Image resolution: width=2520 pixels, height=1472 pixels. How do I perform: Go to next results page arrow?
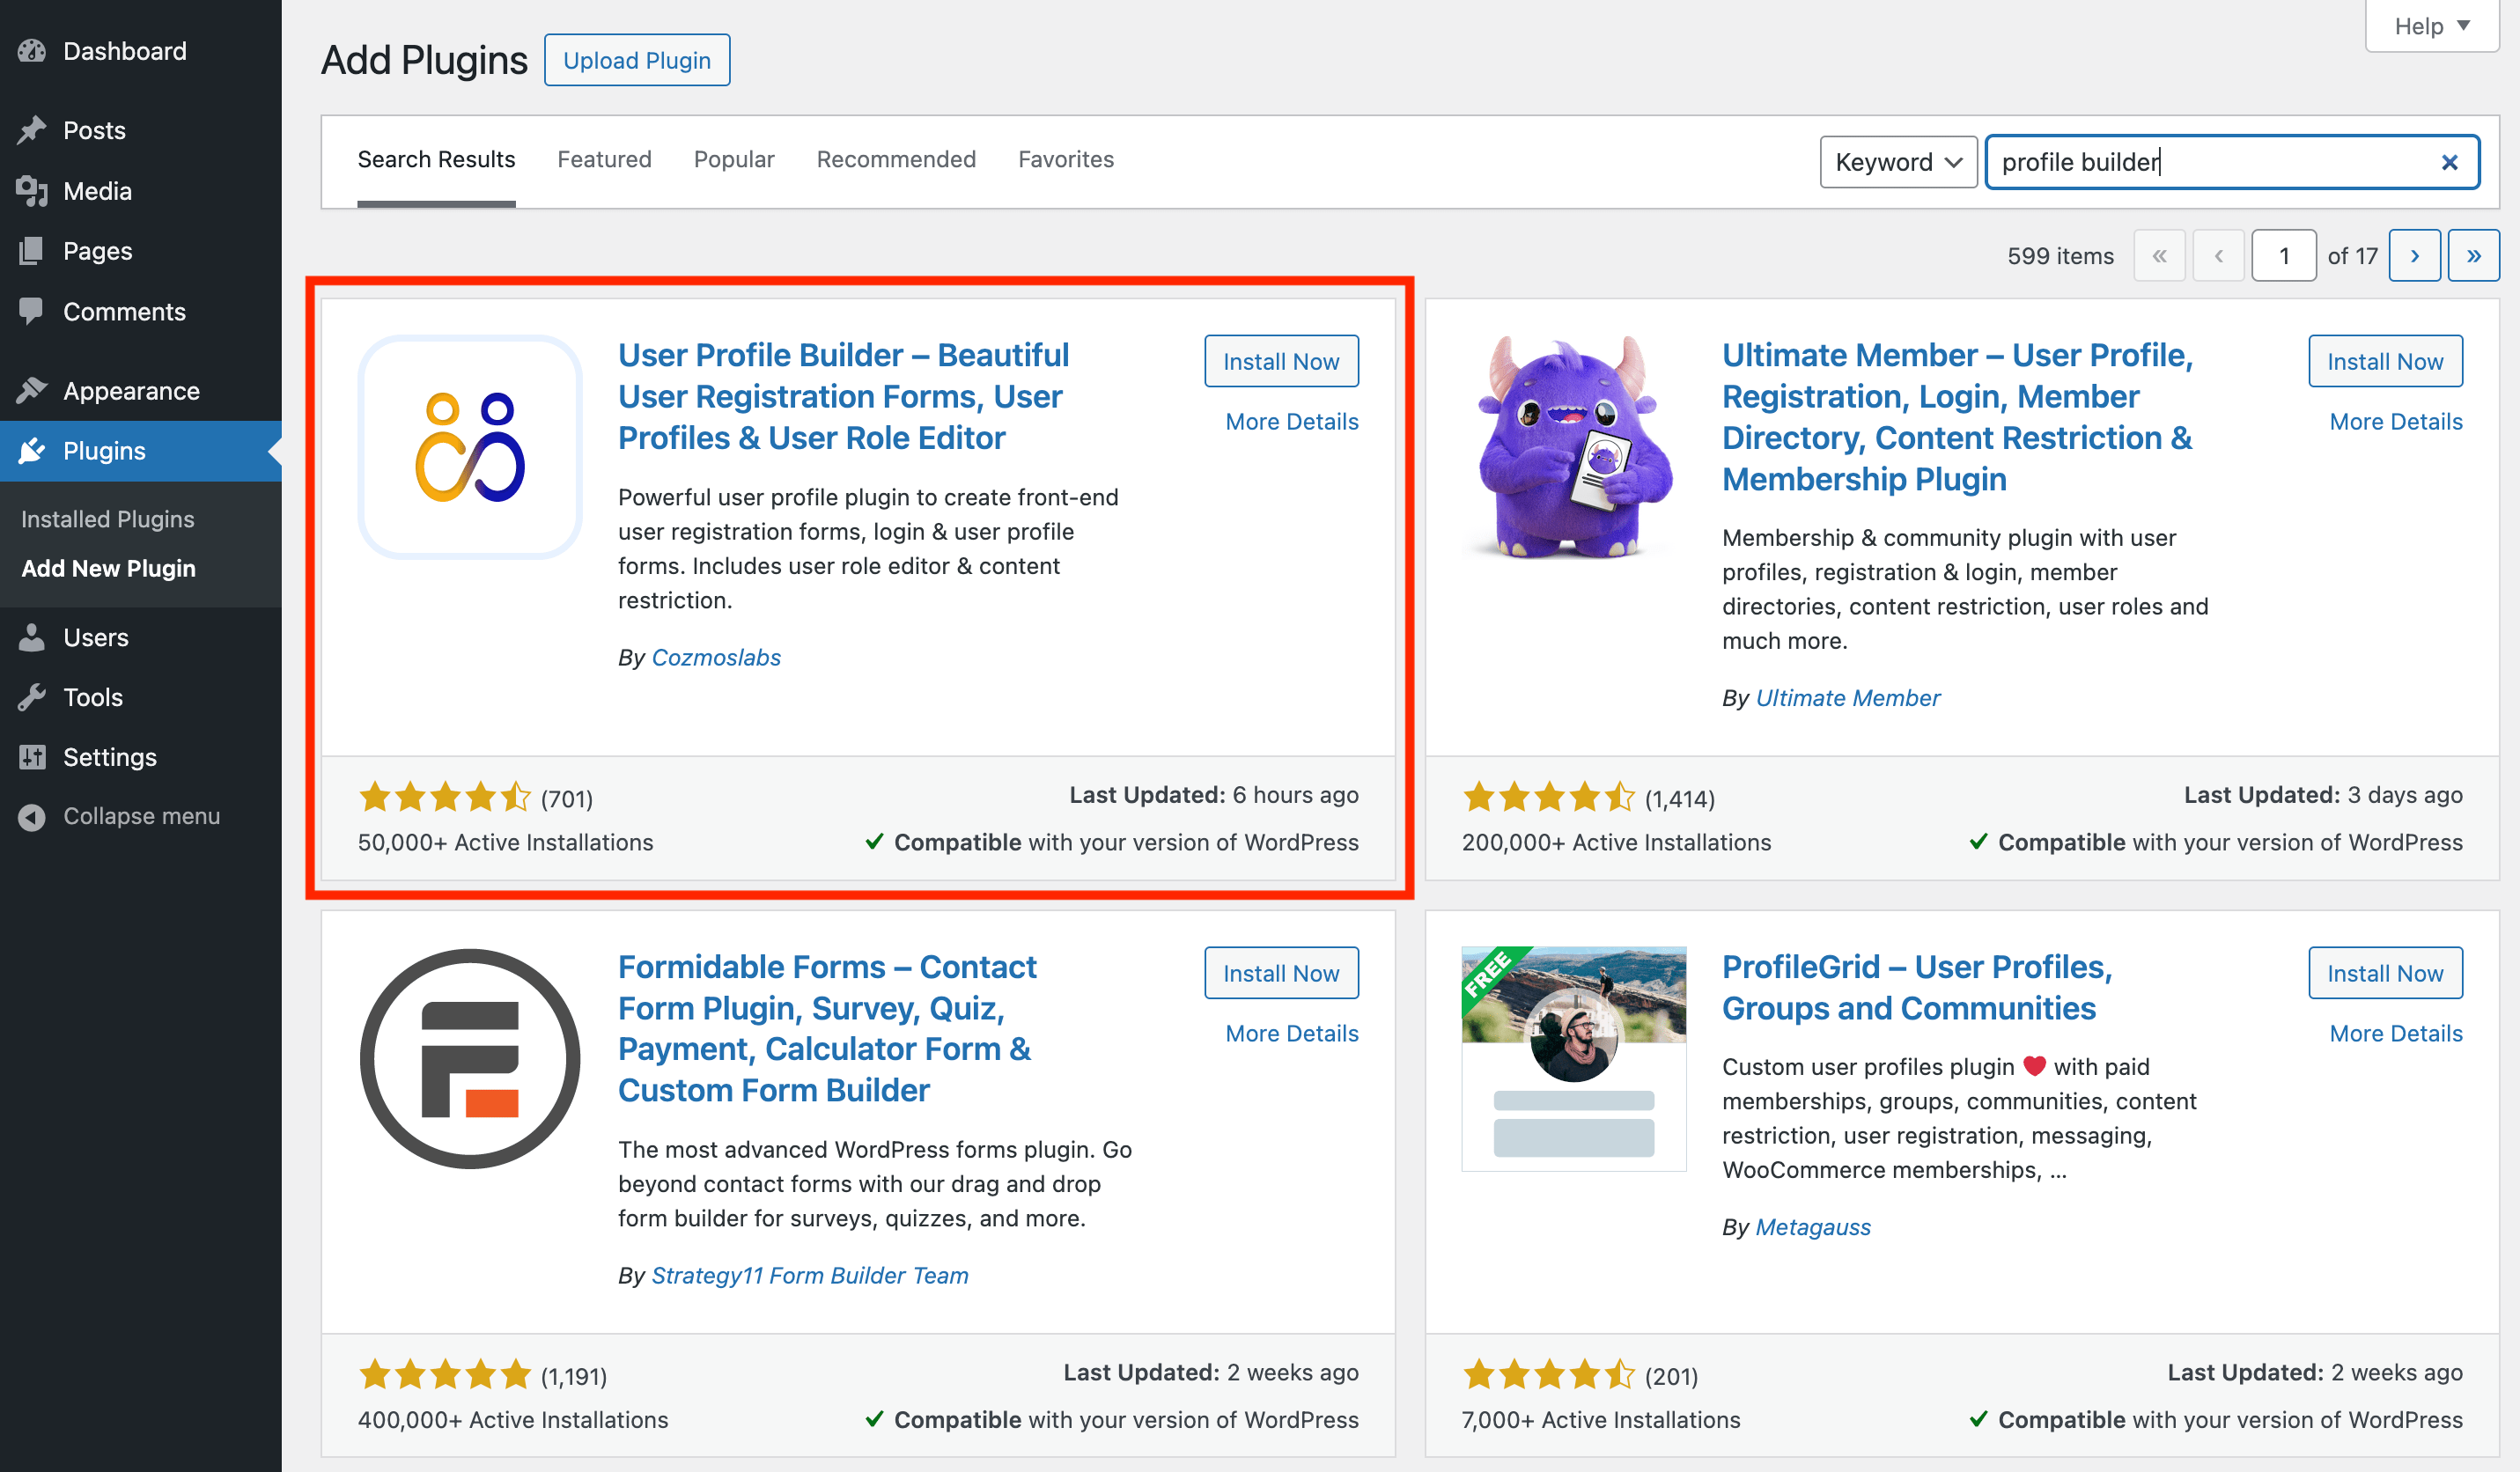(2415, 256)
